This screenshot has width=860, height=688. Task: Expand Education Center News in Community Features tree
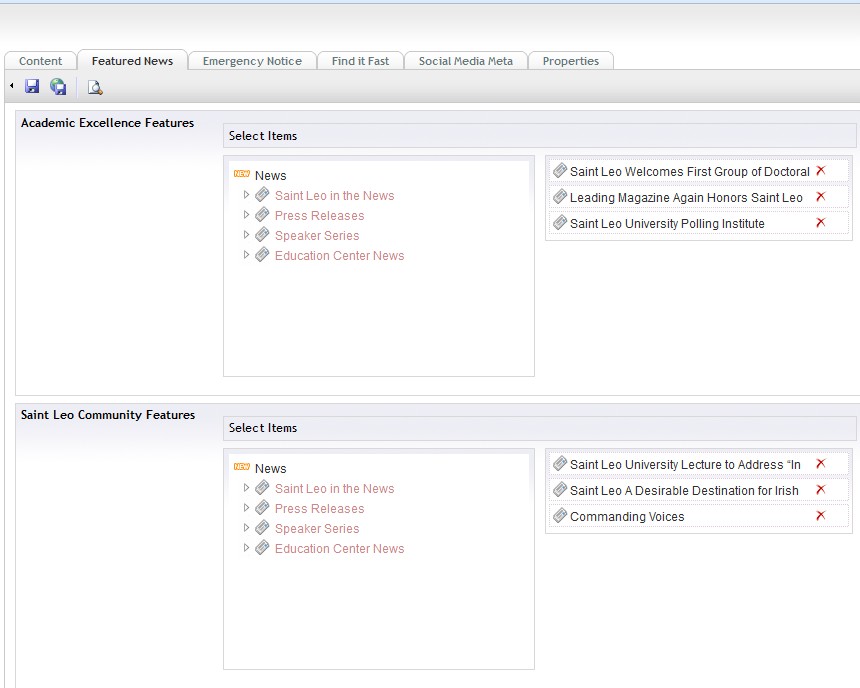[246, 548]
